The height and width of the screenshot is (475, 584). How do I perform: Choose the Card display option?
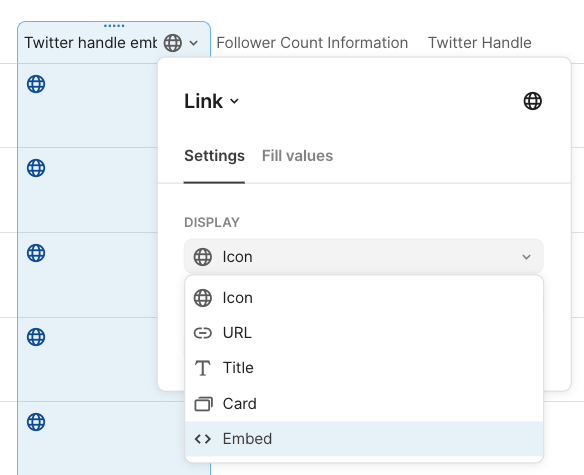point(364,404)
